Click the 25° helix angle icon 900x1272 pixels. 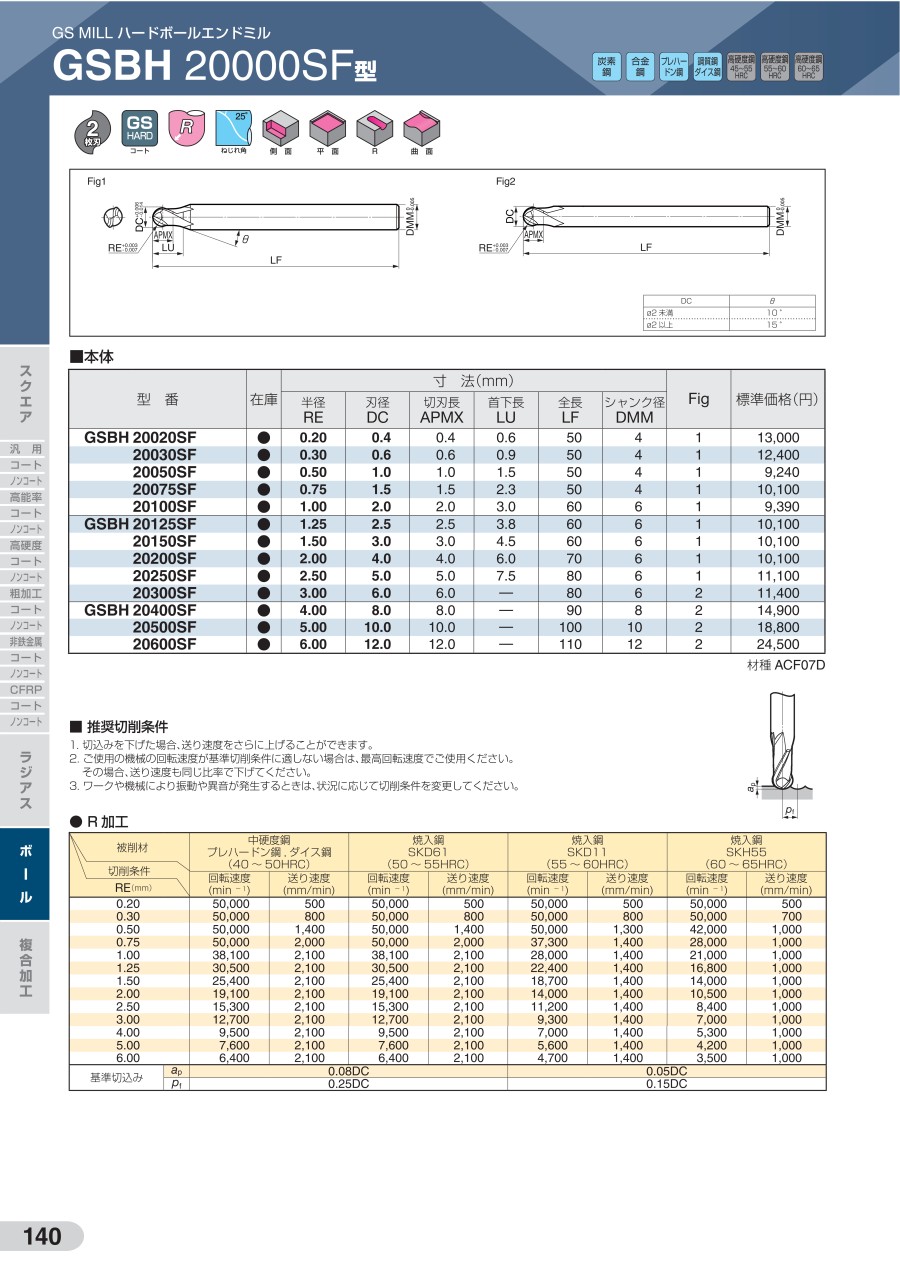(x=233, y=127)
